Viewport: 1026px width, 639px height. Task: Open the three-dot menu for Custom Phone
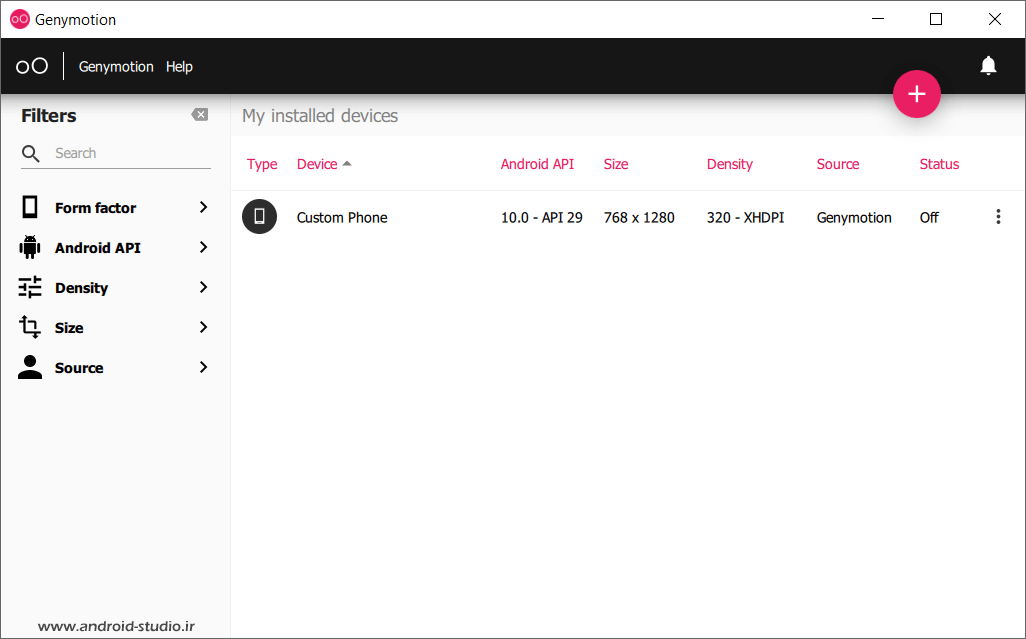pos(997,217)
